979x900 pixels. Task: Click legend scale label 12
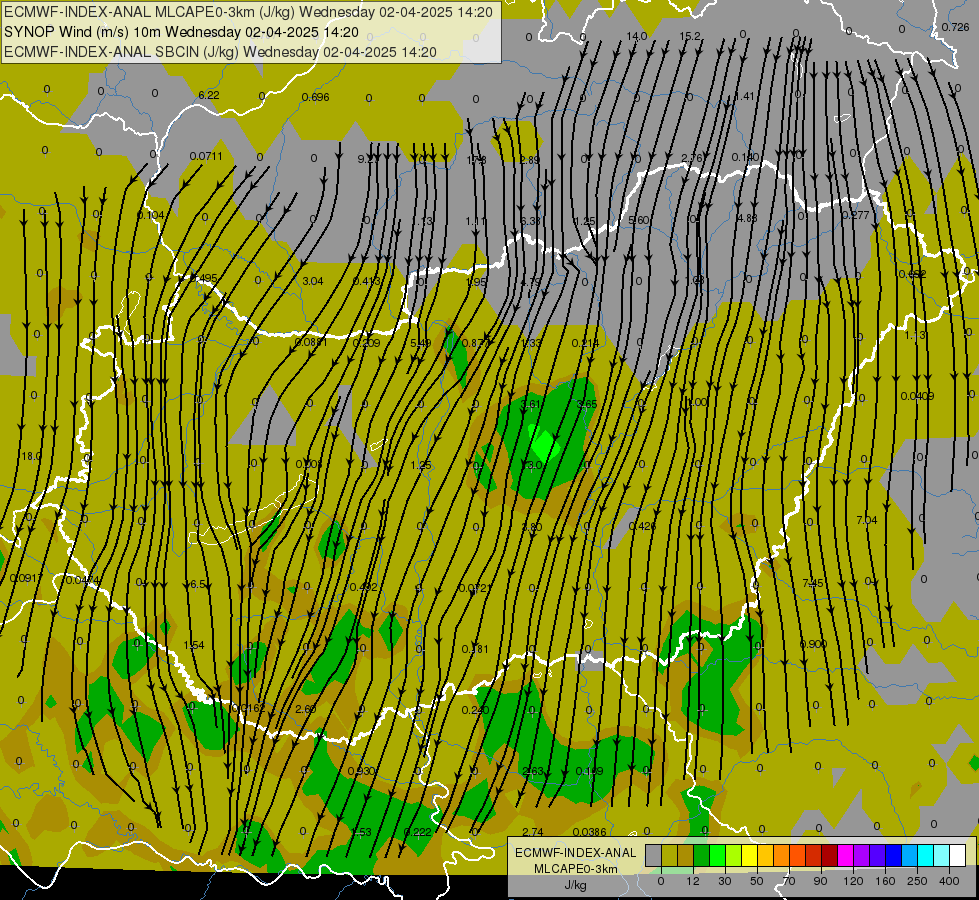click(693, 881)
